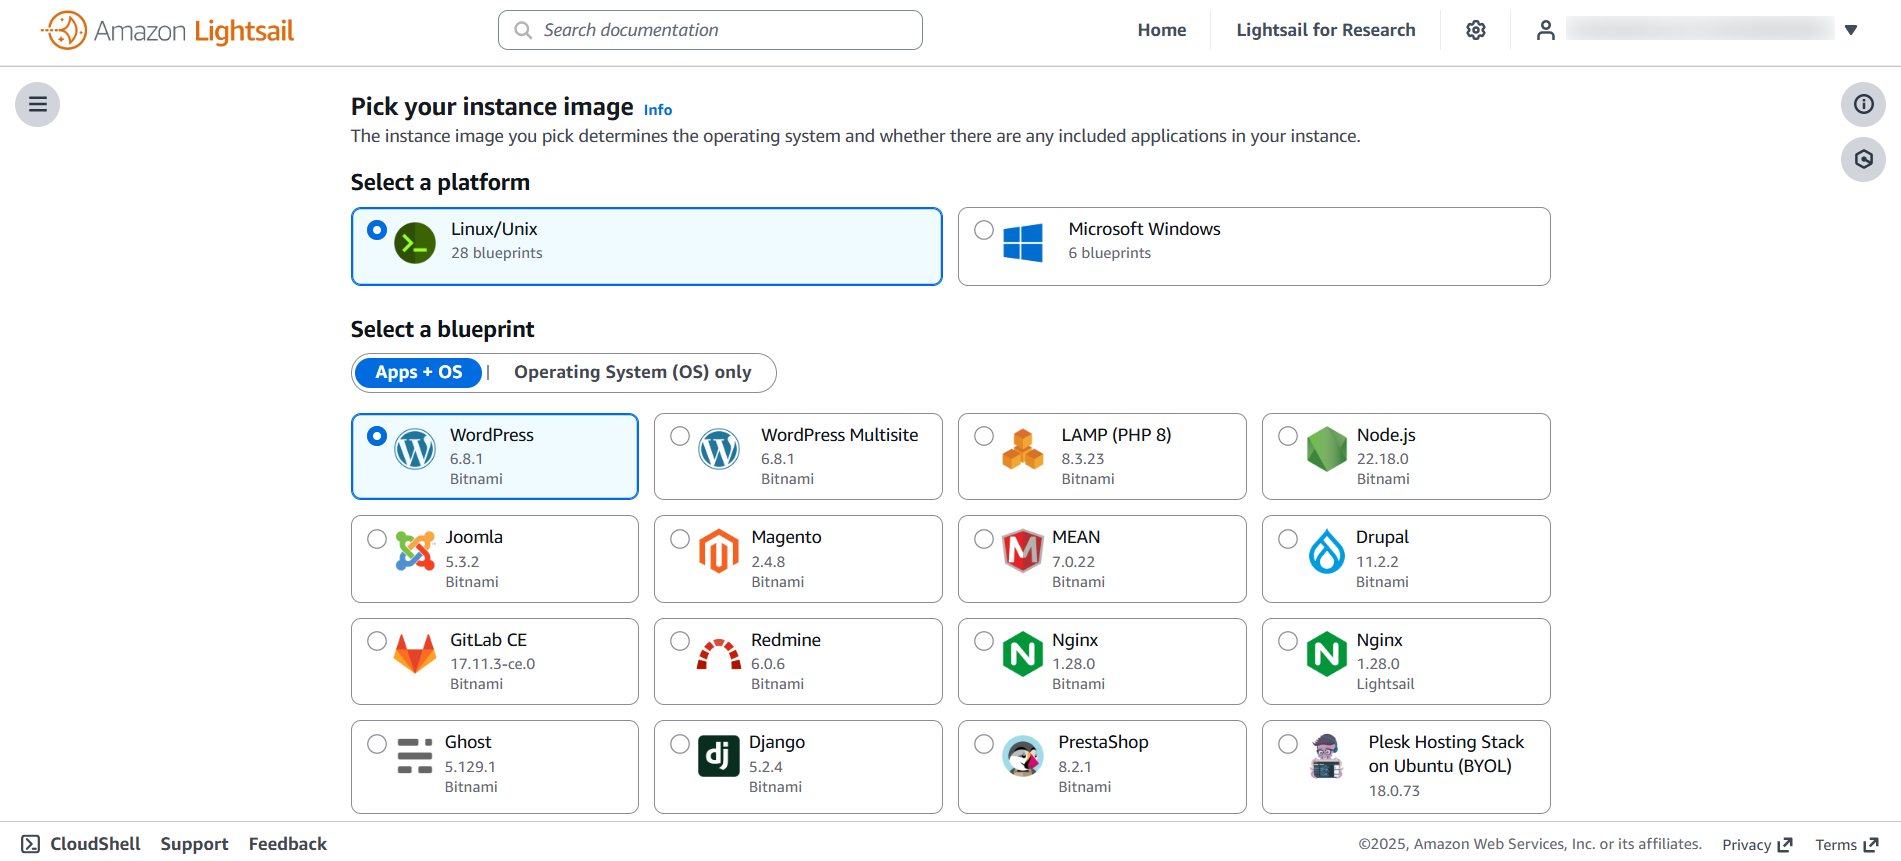Viewport: 1901px width, 861px height.
Task: Expand the account dropdown arrow
Action: click(x=1851, y=30)
